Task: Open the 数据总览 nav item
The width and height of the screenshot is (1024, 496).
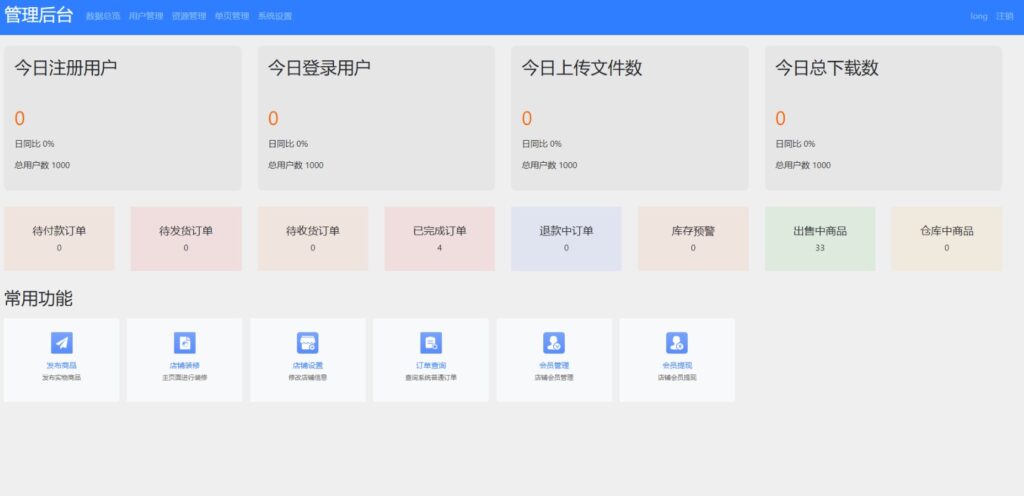Action: click(x=103, y=16)
